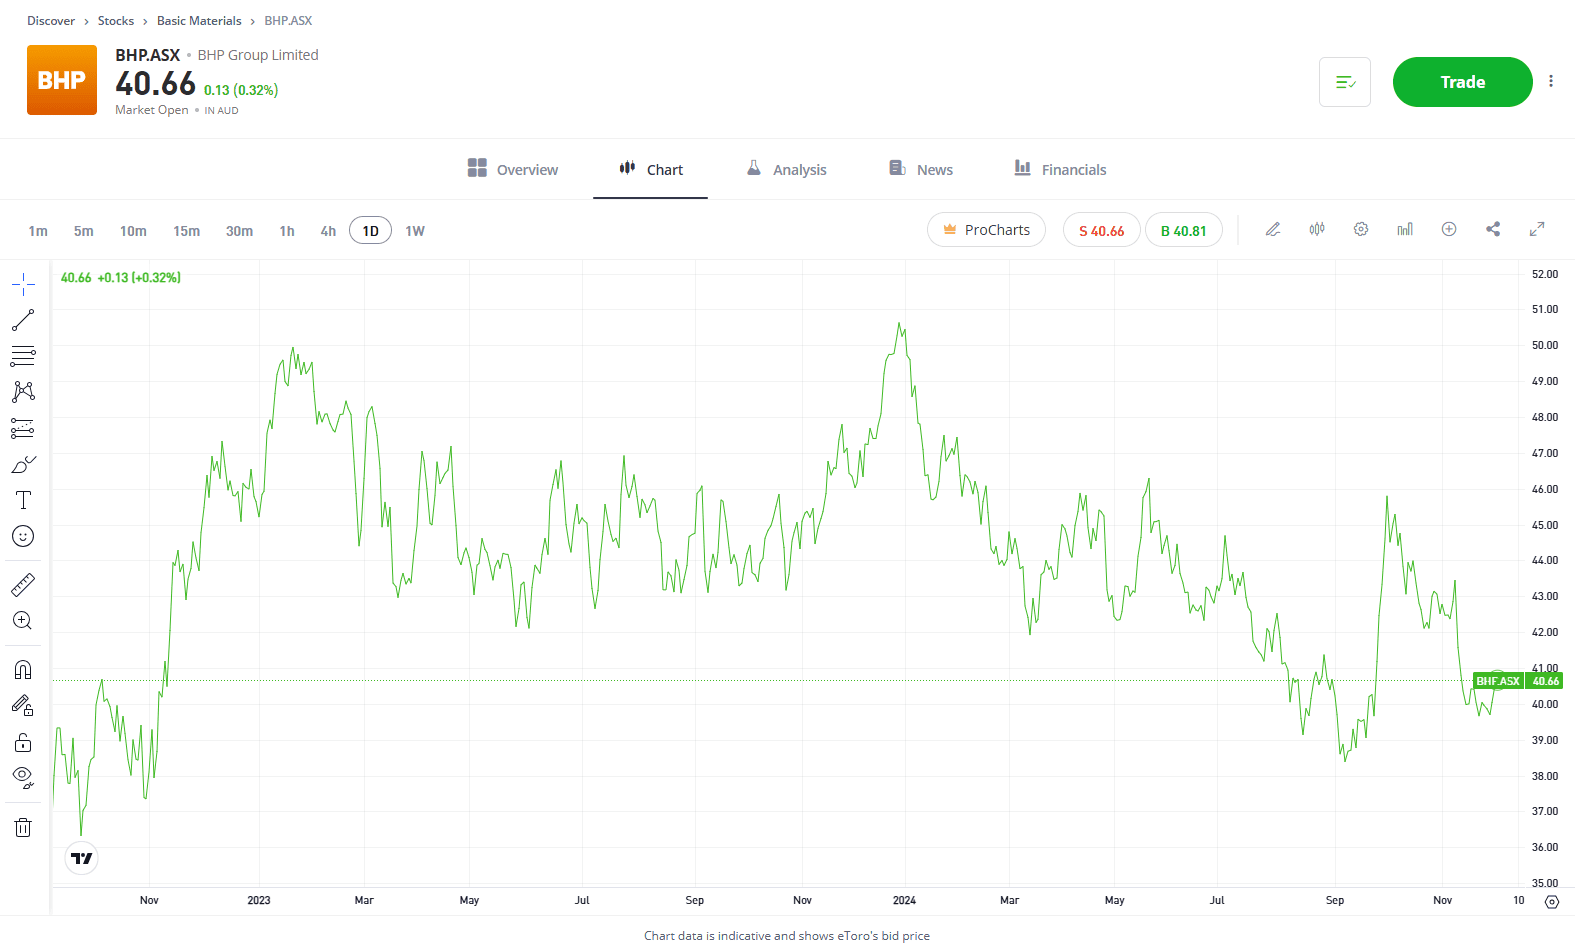Click the Market Open status text
This screenshot has width=1575, height=951.
[151, 110]
